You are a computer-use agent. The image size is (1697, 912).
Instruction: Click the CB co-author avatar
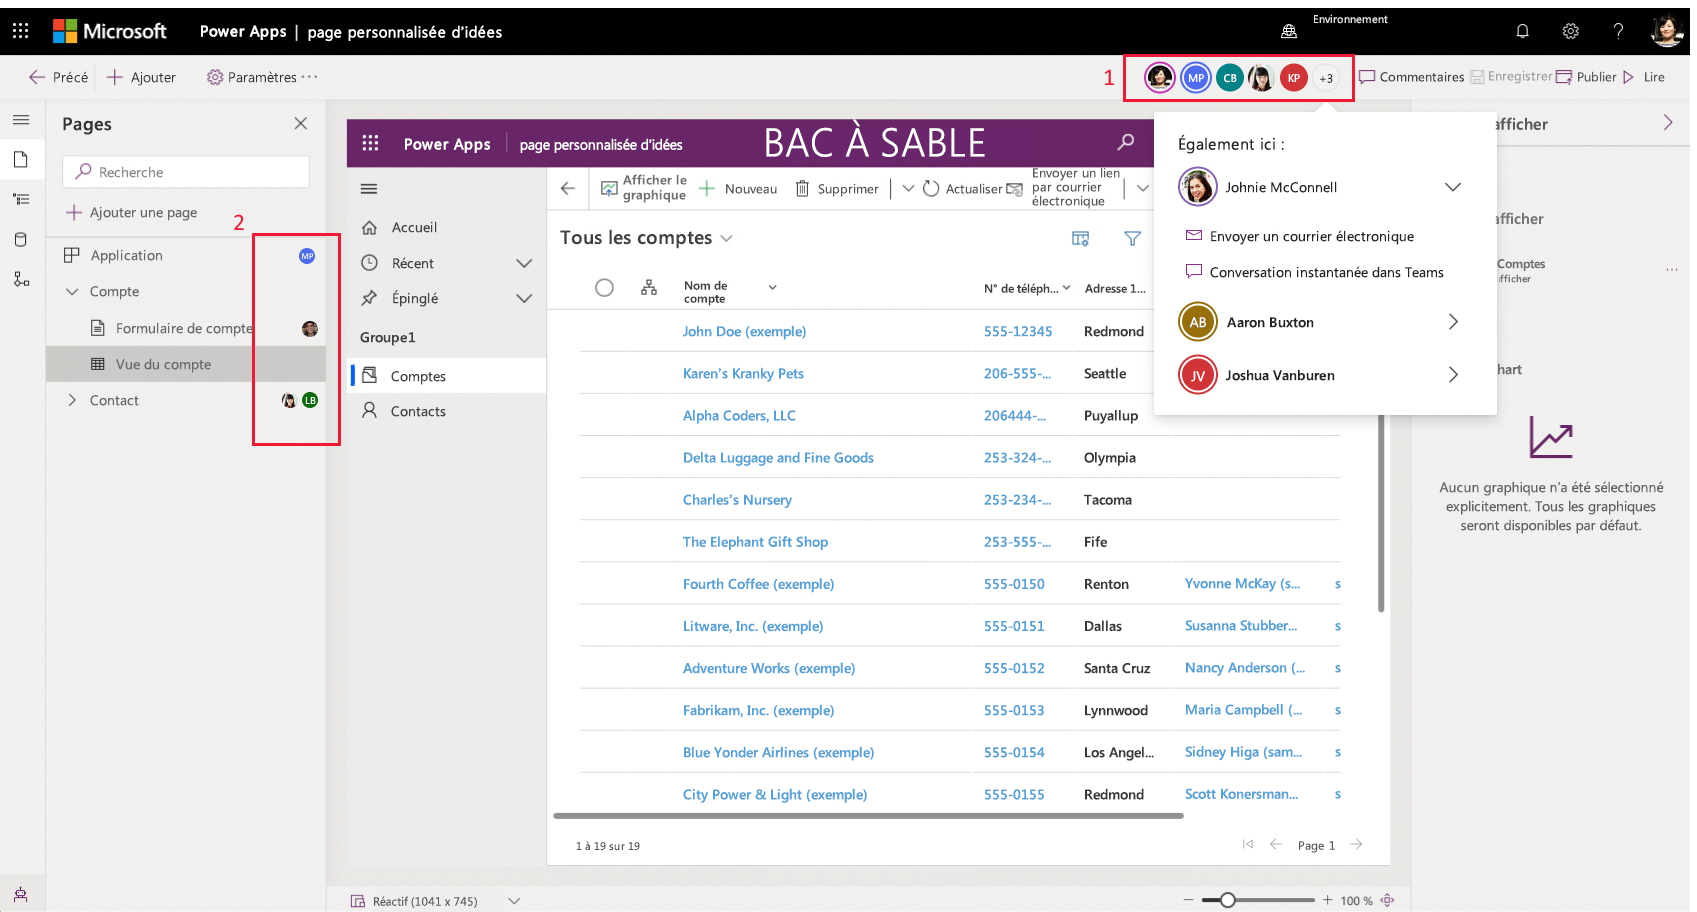pyautogui.click(x=1230, y=77)
